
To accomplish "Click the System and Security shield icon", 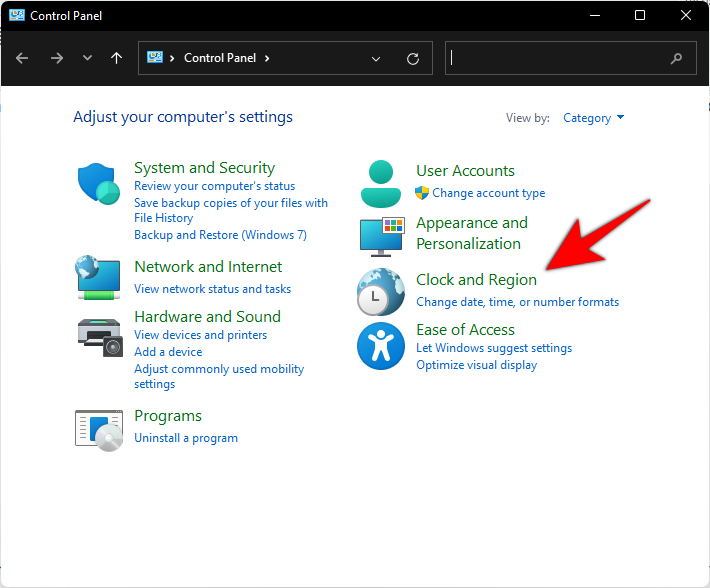I will [98, 183].
